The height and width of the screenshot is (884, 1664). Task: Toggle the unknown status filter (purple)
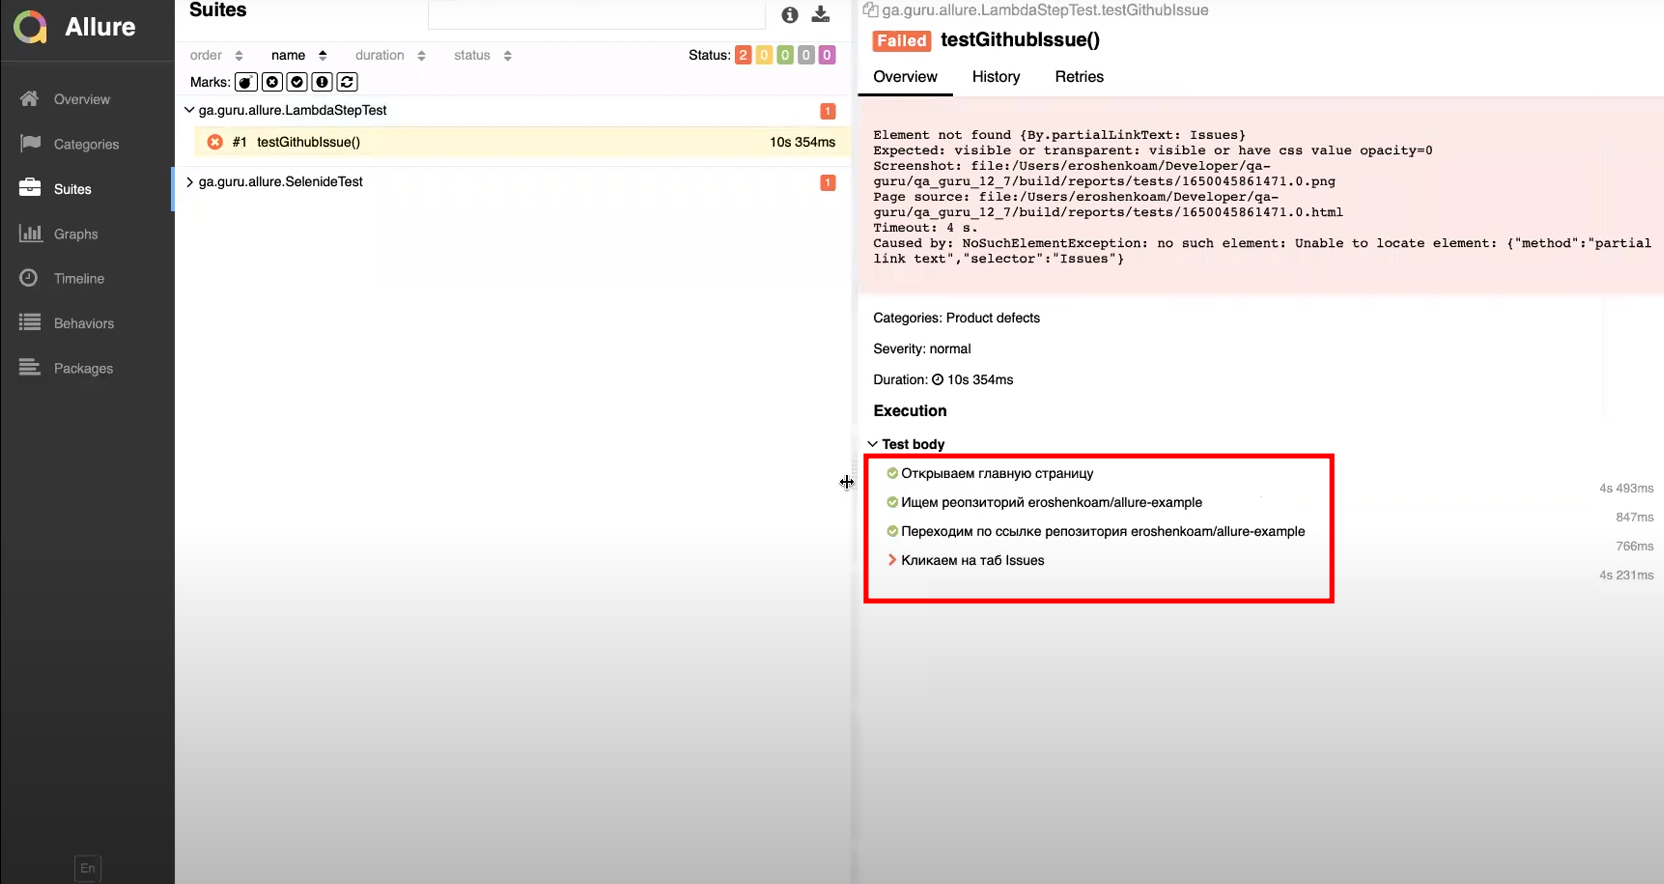coord(827,55)
